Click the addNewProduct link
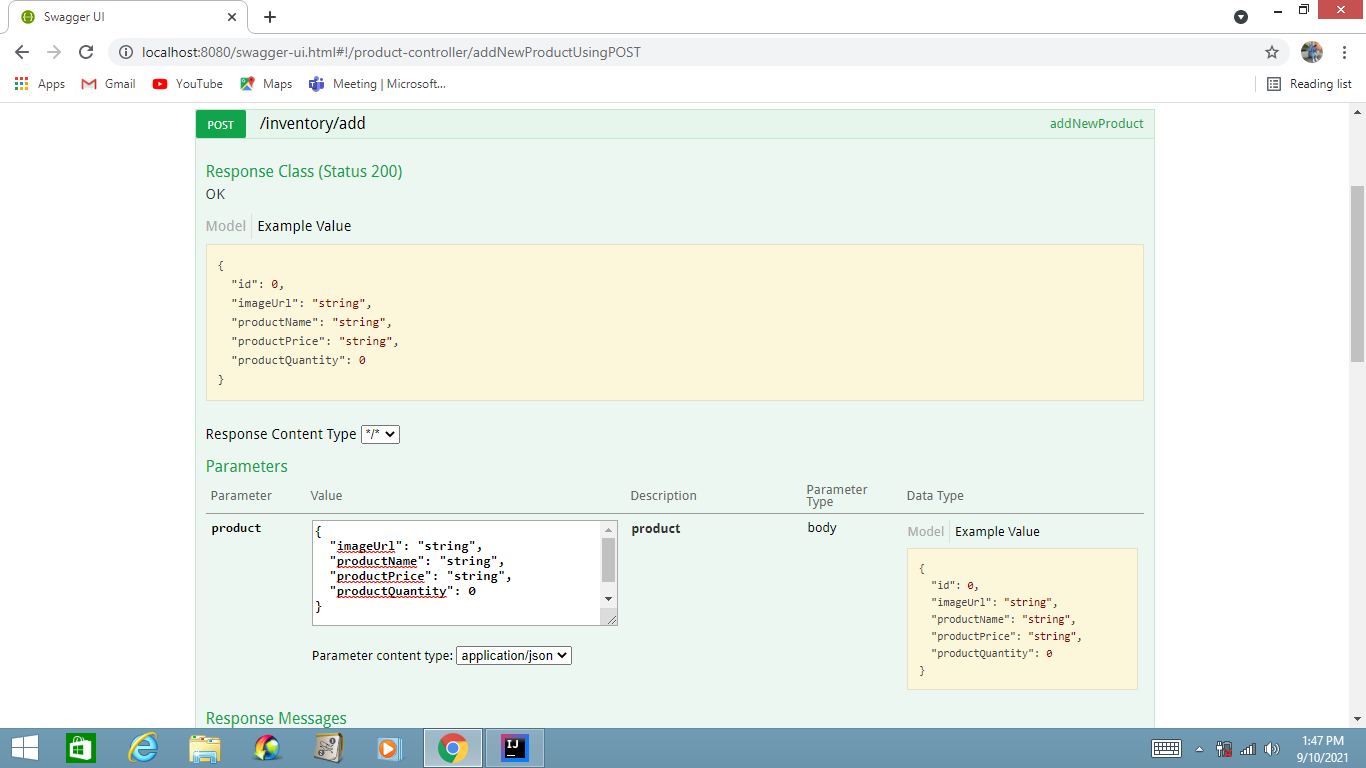 tap(1095, 123)
